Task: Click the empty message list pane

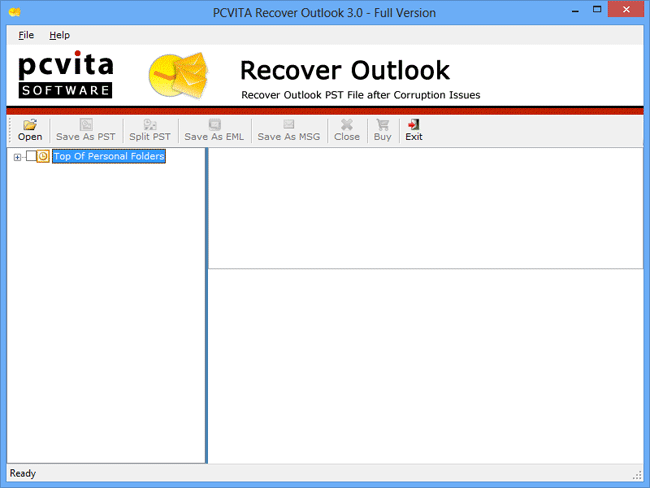Action: pyautogui.click(x=425, y=207)
